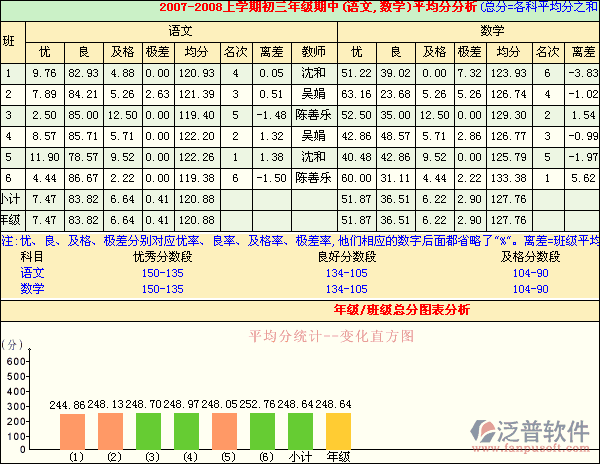600x464 pixels.
Task: Click 小计 row label
Action: [10, 199]
